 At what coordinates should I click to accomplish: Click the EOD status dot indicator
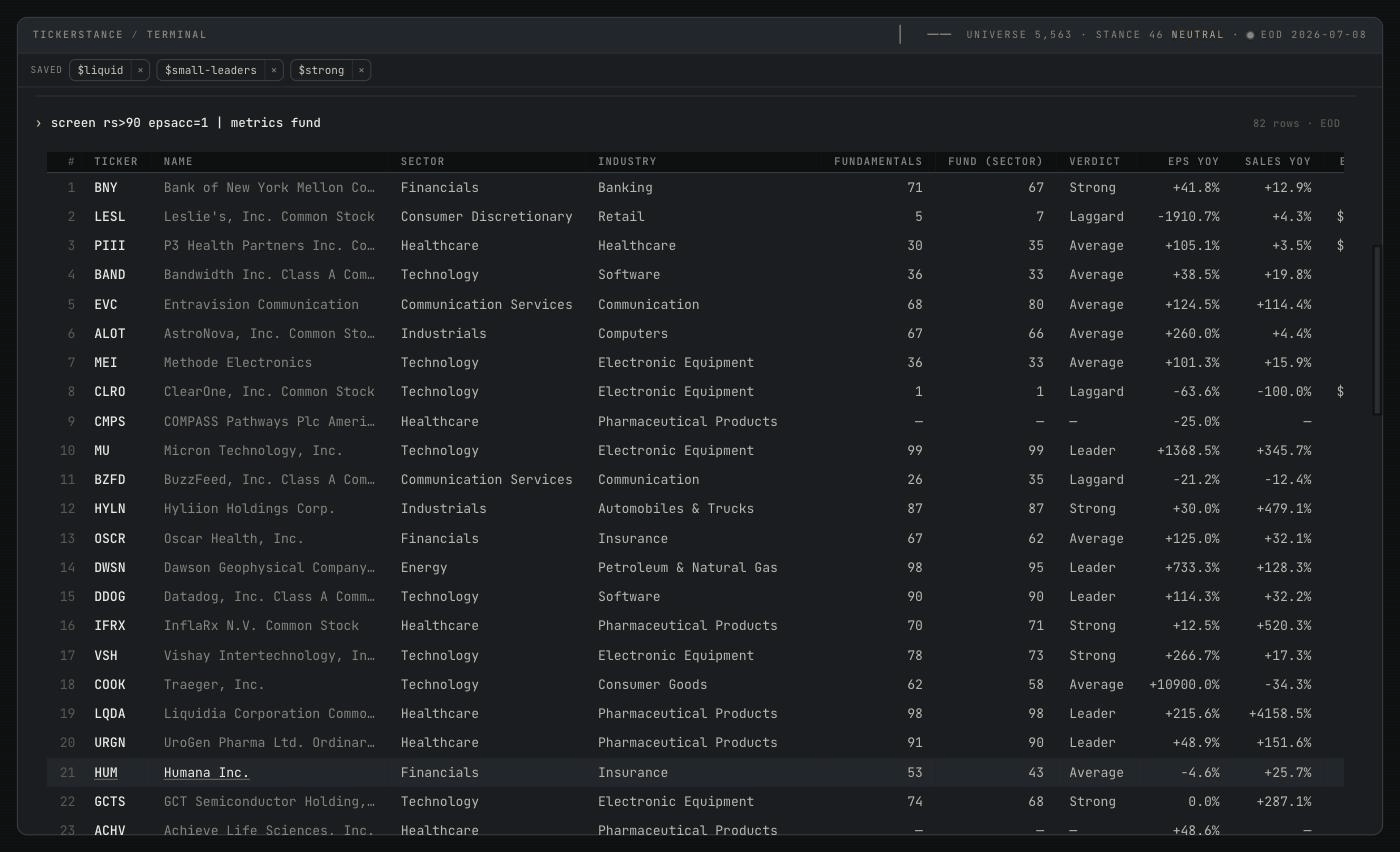(1250, 35)
